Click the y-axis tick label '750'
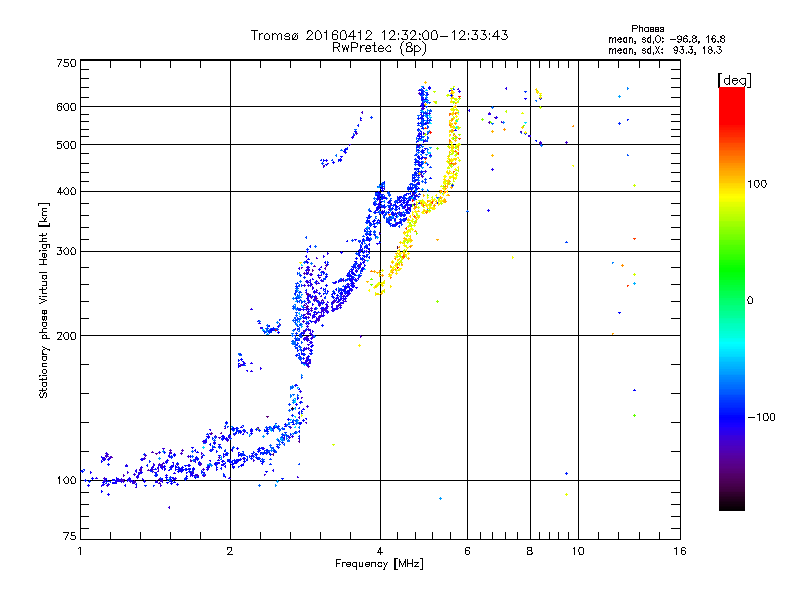 [66, 63]
